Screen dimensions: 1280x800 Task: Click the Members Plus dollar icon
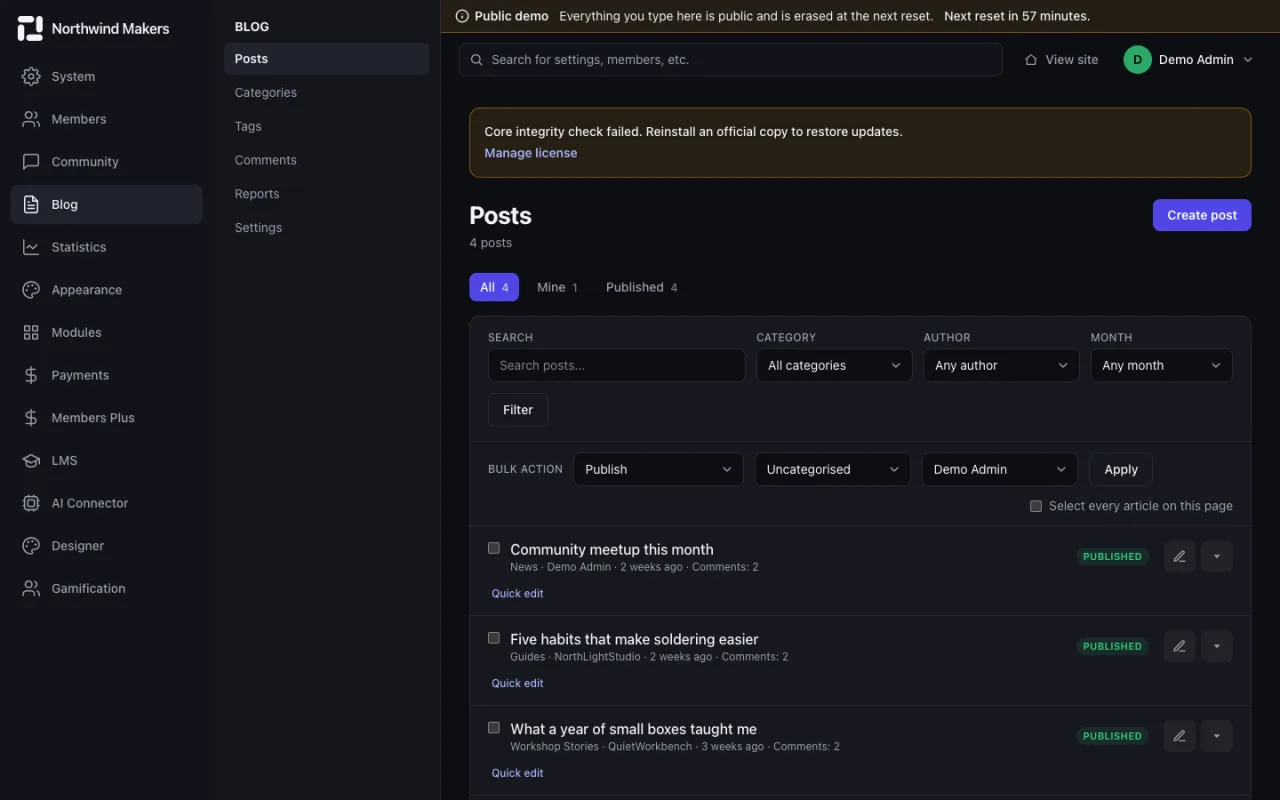pos(31,418)
